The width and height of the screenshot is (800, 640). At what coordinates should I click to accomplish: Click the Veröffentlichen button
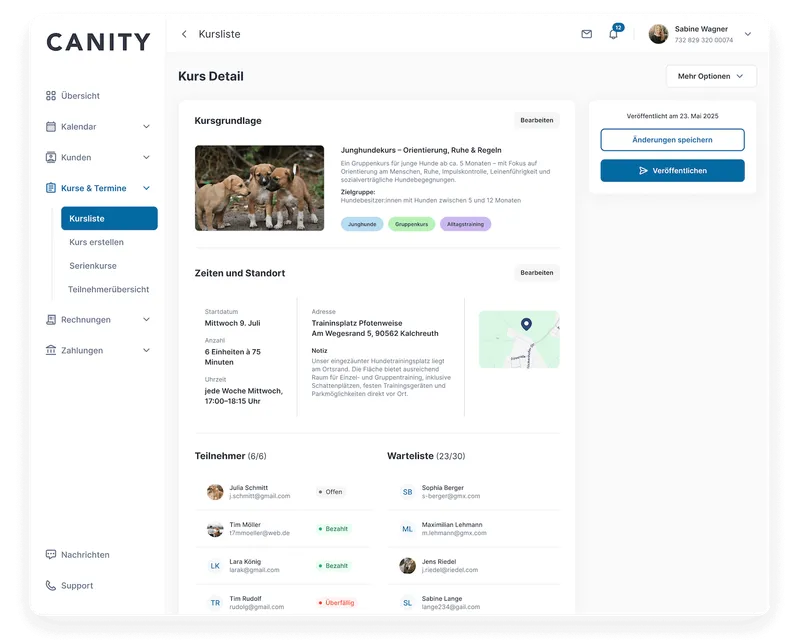point(670,170)
